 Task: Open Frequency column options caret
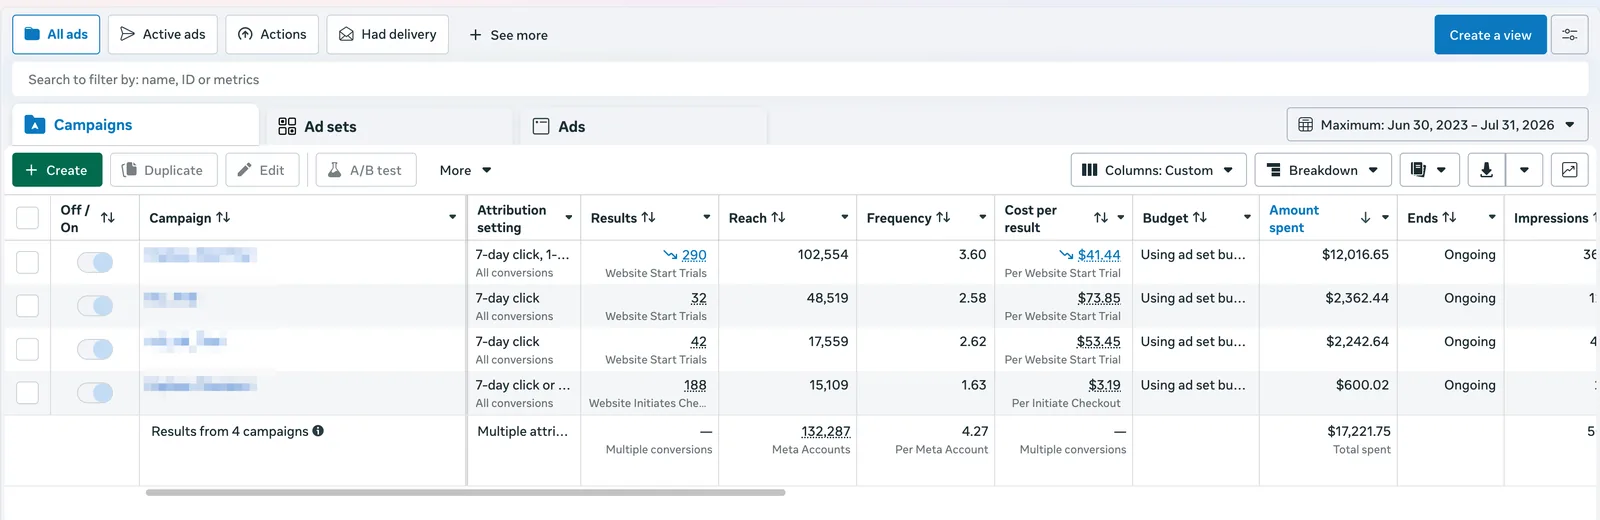983,218
